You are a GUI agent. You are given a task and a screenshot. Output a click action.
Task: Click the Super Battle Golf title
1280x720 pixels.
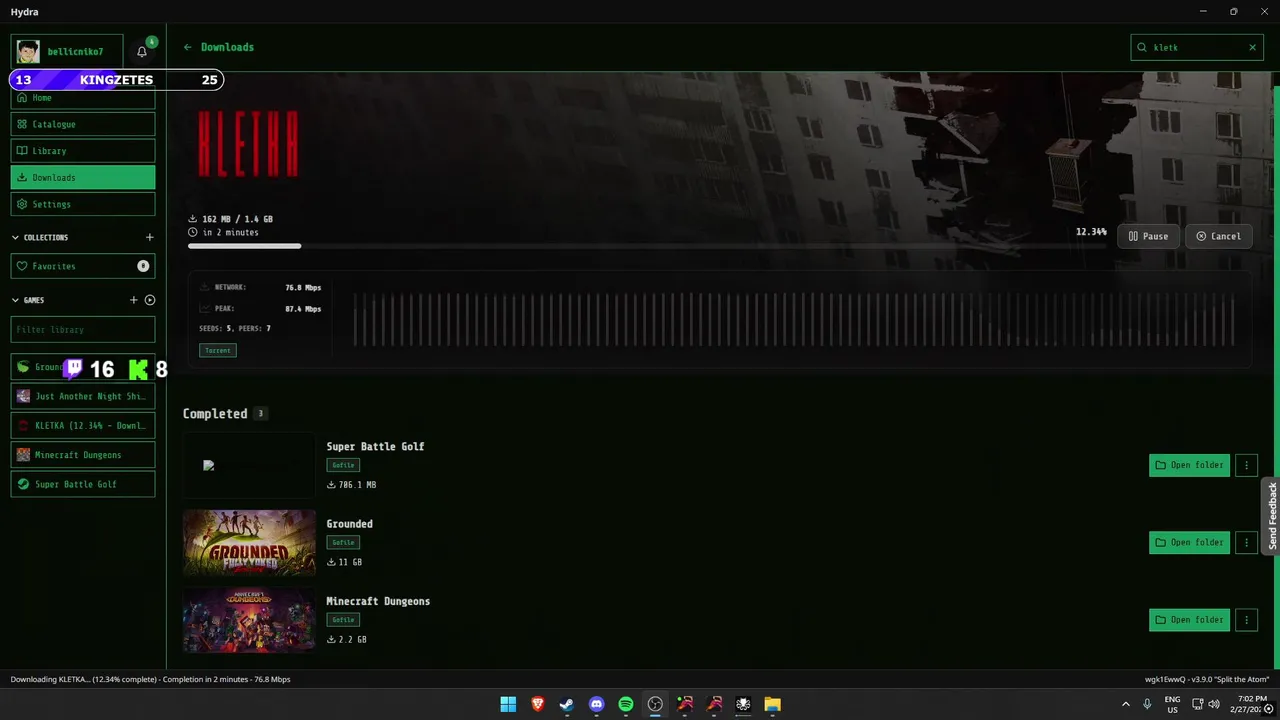coord(375,447)
